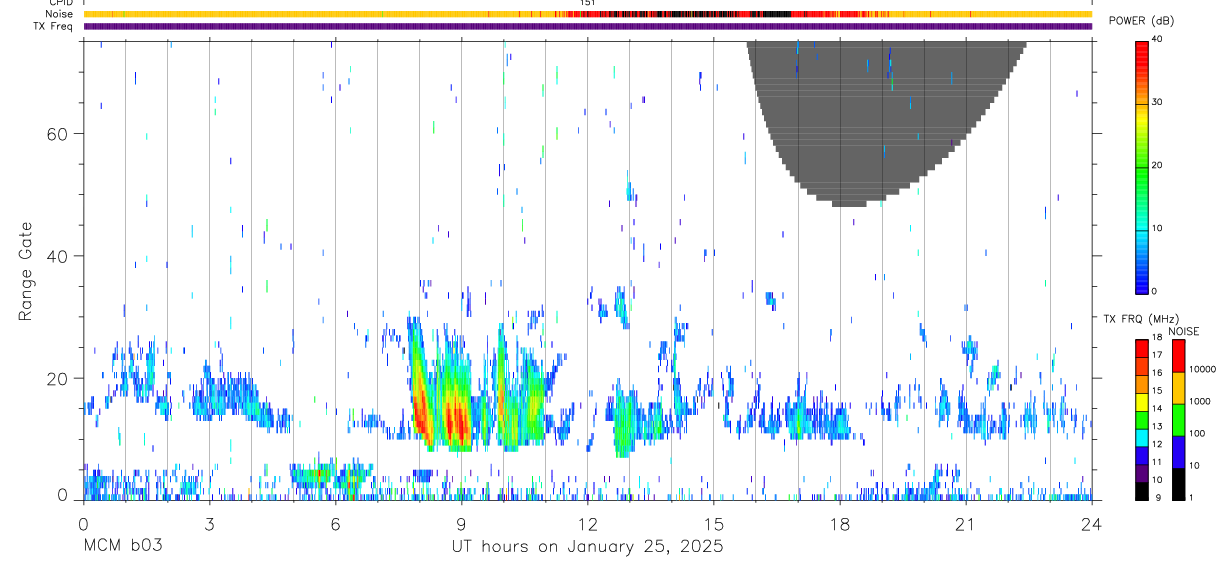1228x567 pixels.
Task: Select the red segment of NOISE color bar
Action: (x=1177, y=357)
